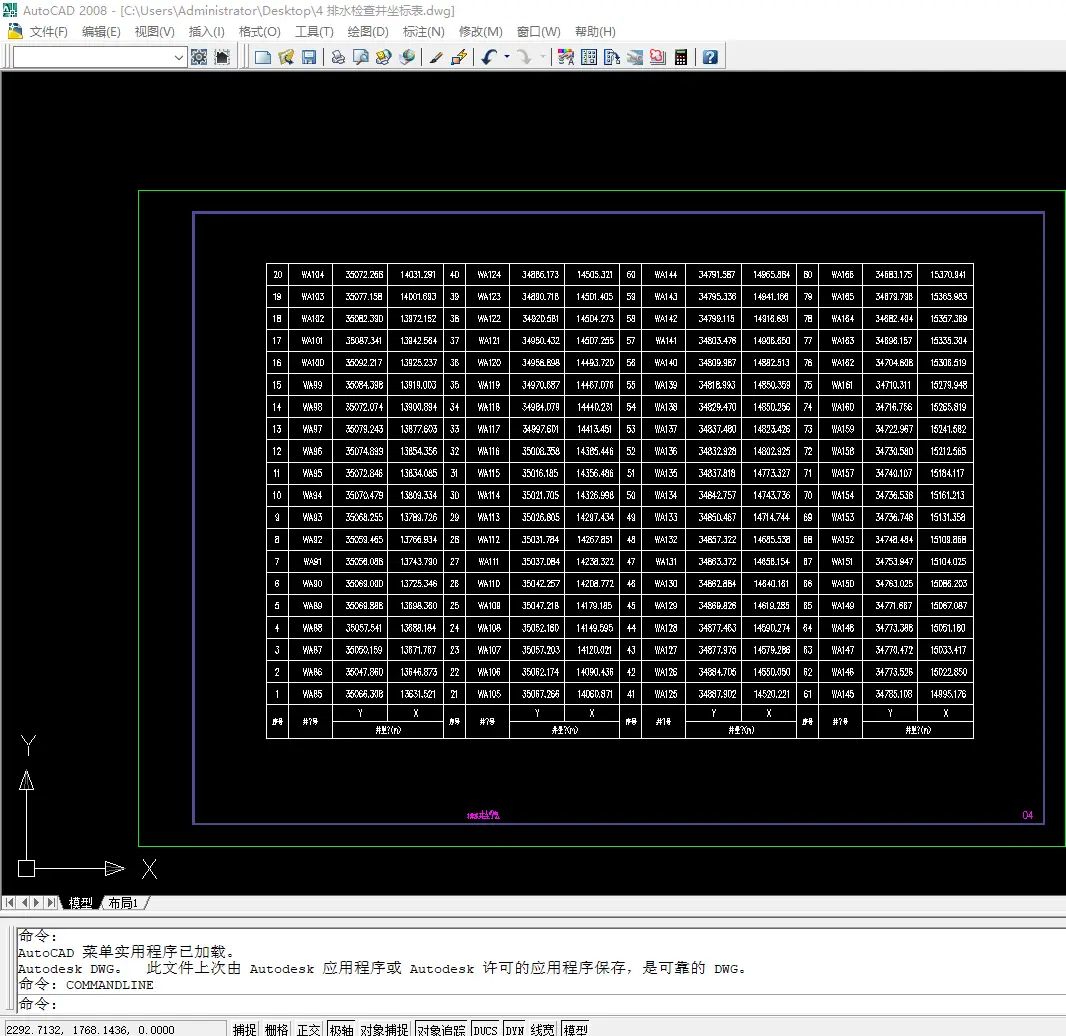This screenshot has width=1066, height=1036.
Task: Expand the workspace dropdown combo box
Action: click(x=180, y=57)
